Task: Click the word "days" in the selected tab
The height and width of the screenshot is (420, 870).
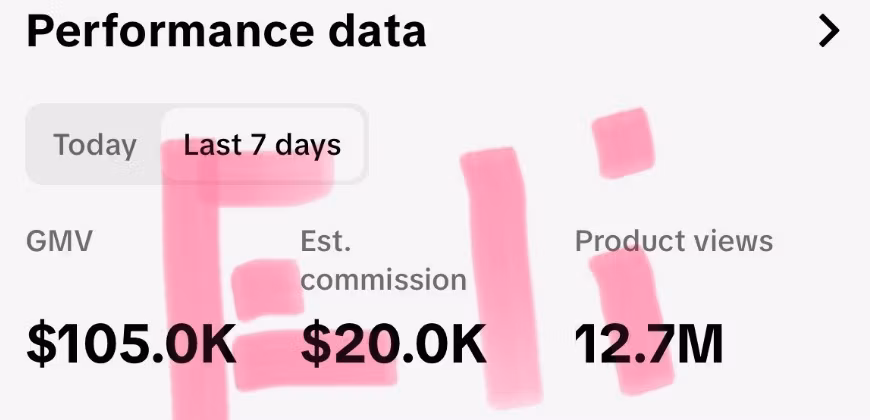Action: [x=308, y=145]
